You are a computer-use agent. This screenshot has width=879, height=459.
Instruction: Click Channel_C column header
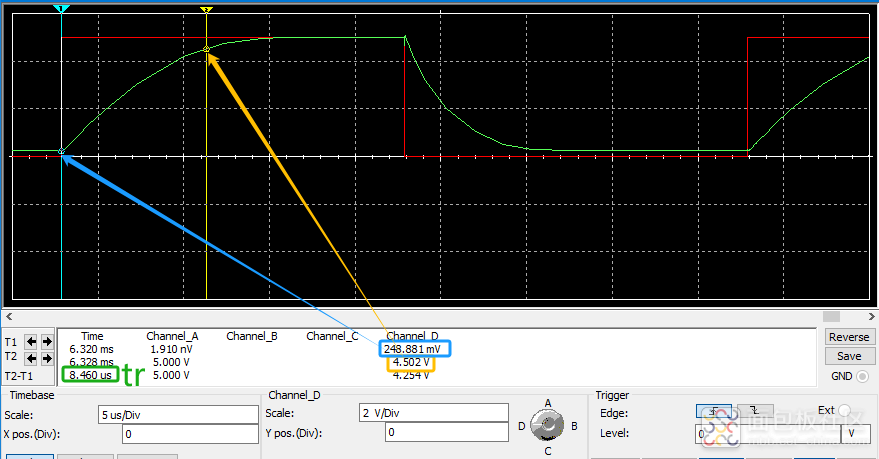click(x=332, y=336)
